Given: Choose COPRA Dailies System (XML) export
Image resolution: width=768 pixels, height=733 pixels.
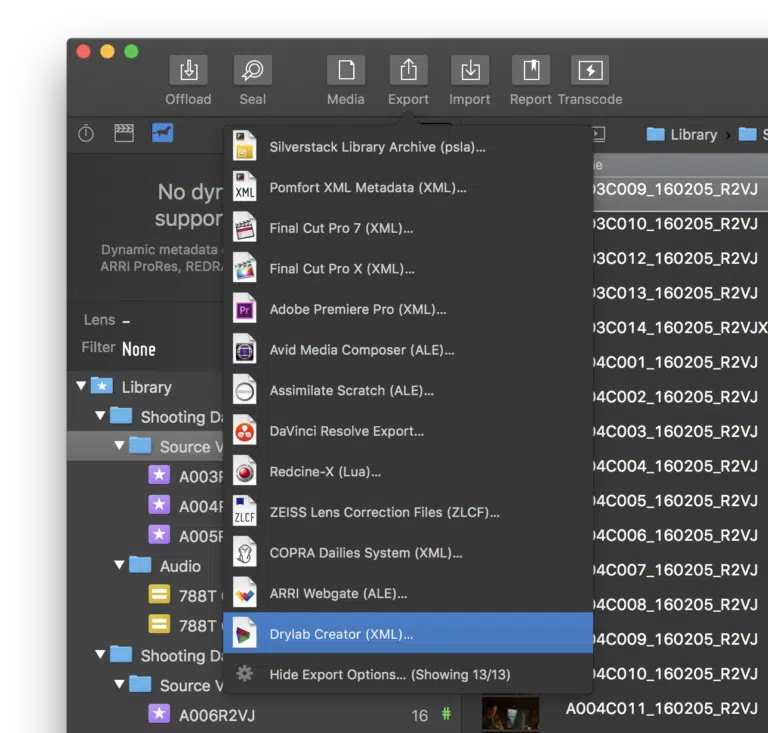Looking at the screenshot, I should [x=408, y=553].
